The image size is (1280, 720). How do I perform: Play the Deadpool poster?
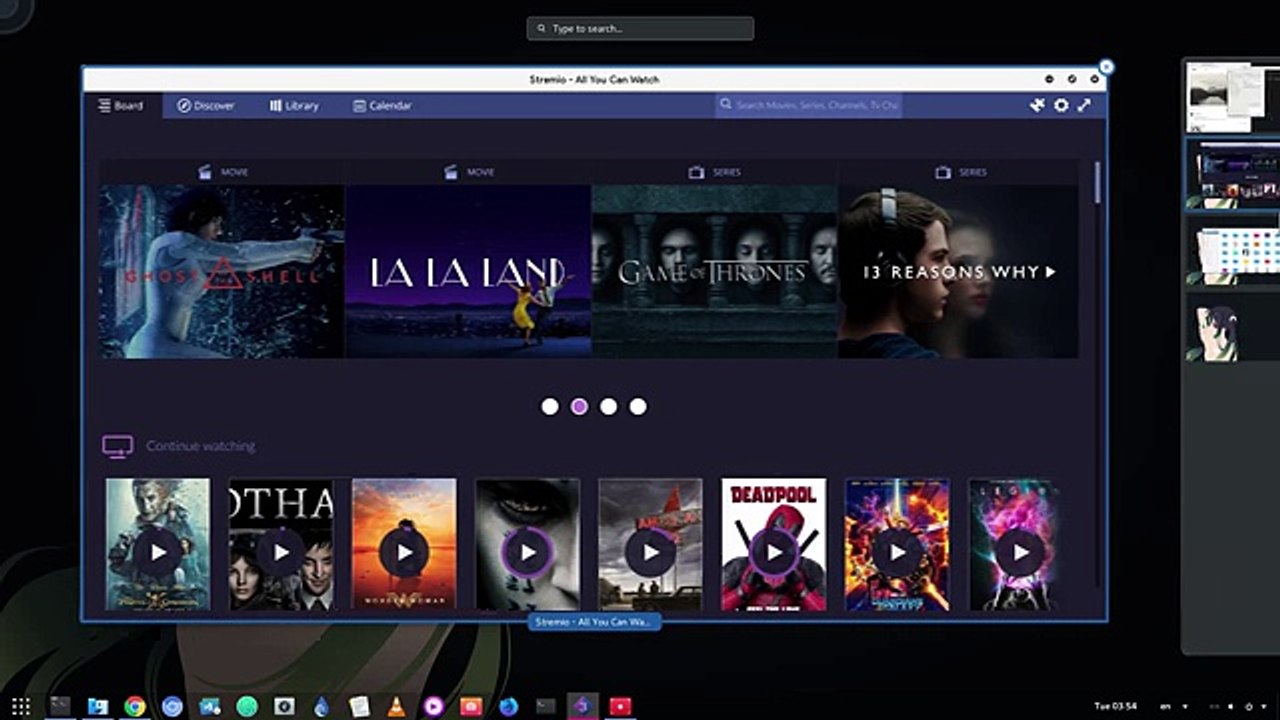tap(773, 552)
